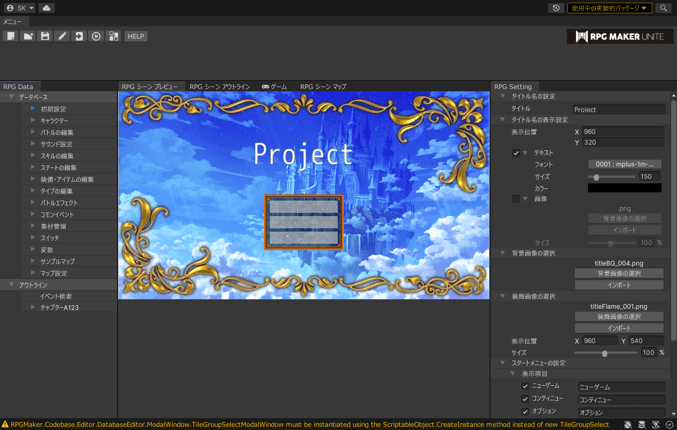Expand the キャラクター tree item
The height and width of the screenshot is (430, 677).
coord(33,120)
